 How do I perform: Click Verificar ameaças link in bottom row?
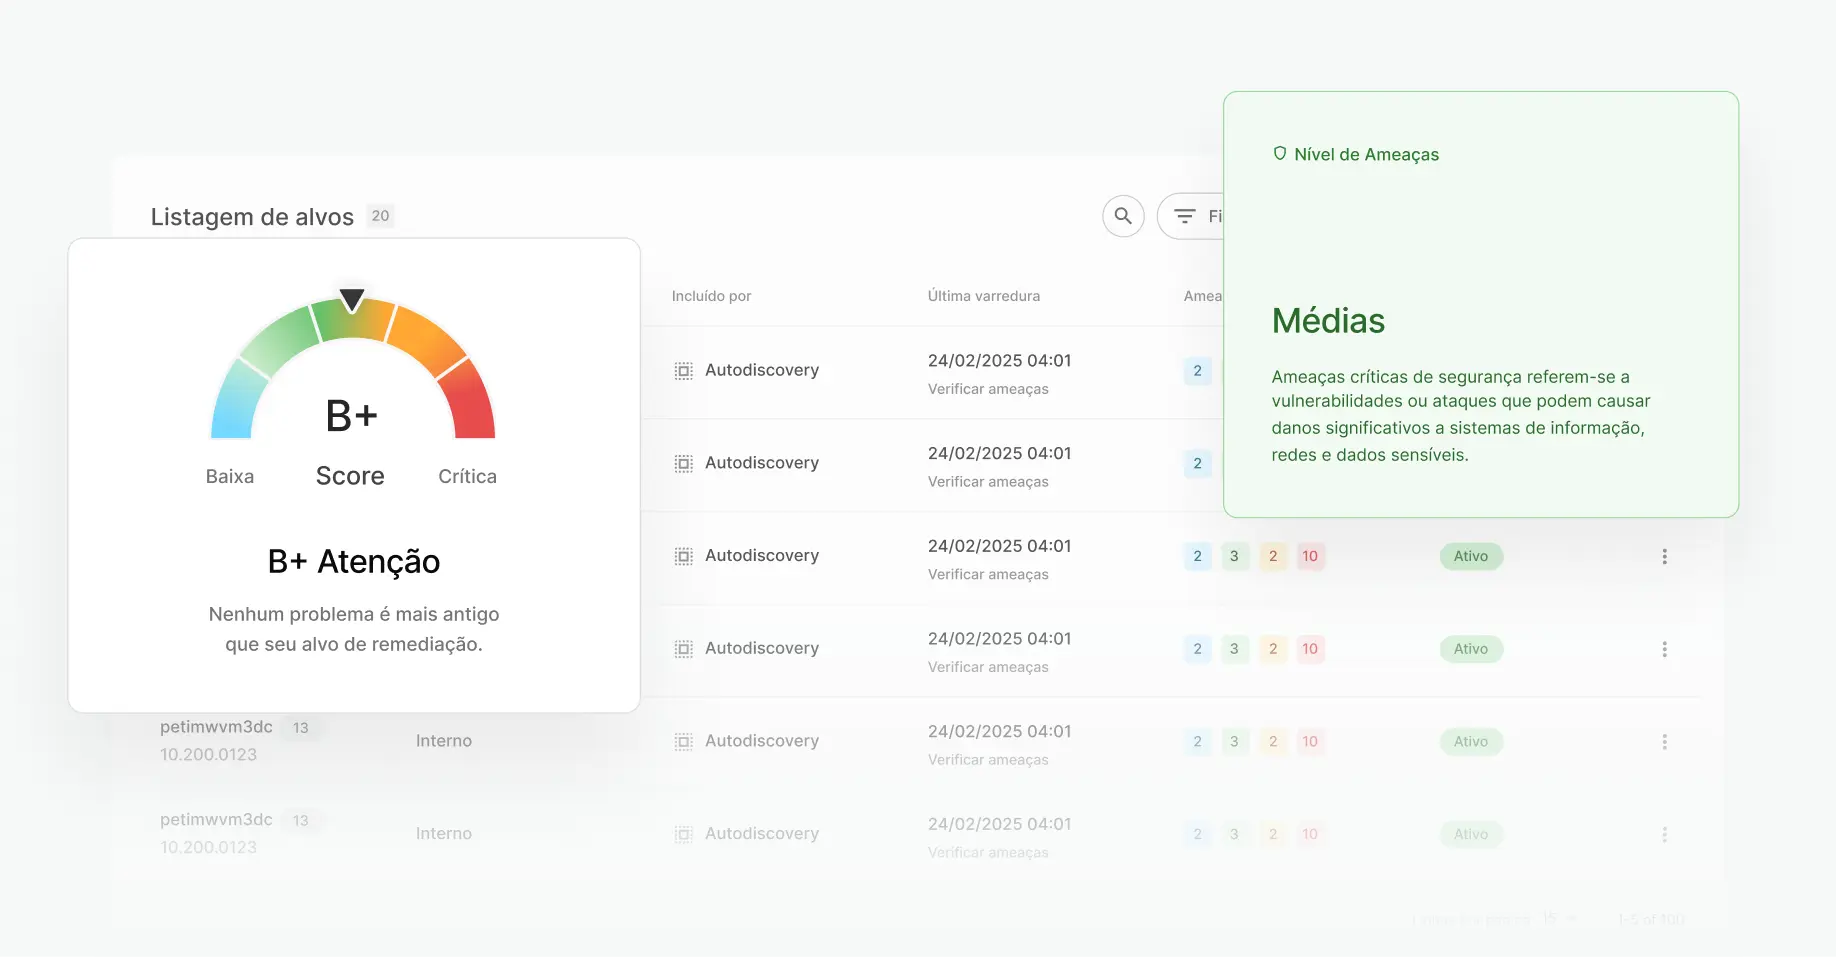pos(987,853)
